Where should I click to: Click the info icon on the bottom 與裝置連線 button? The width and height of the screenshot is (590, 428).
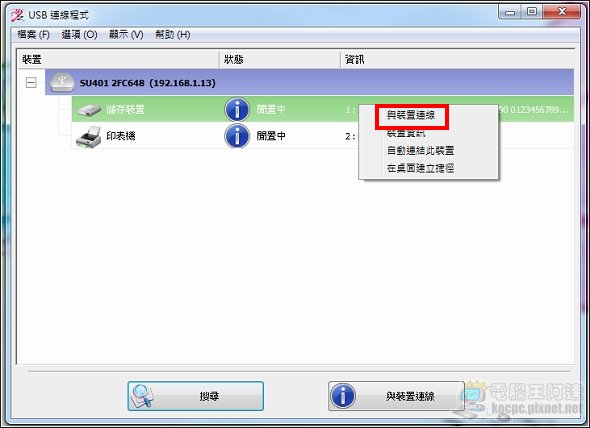click(343, 396)
